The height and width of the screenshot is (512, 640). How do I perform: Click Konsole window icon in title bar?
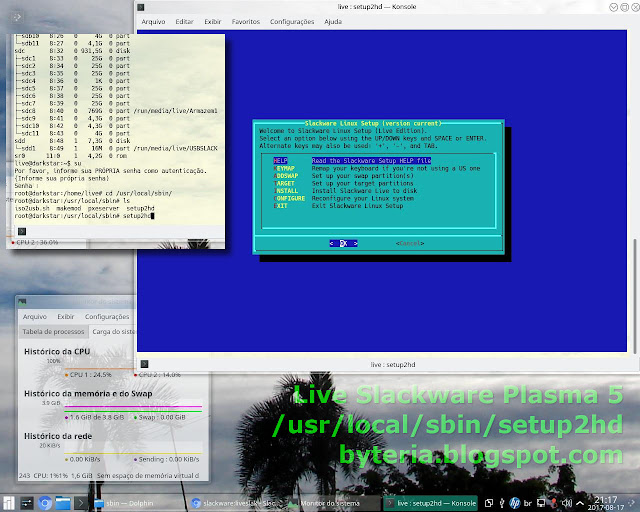click(141, 7)
